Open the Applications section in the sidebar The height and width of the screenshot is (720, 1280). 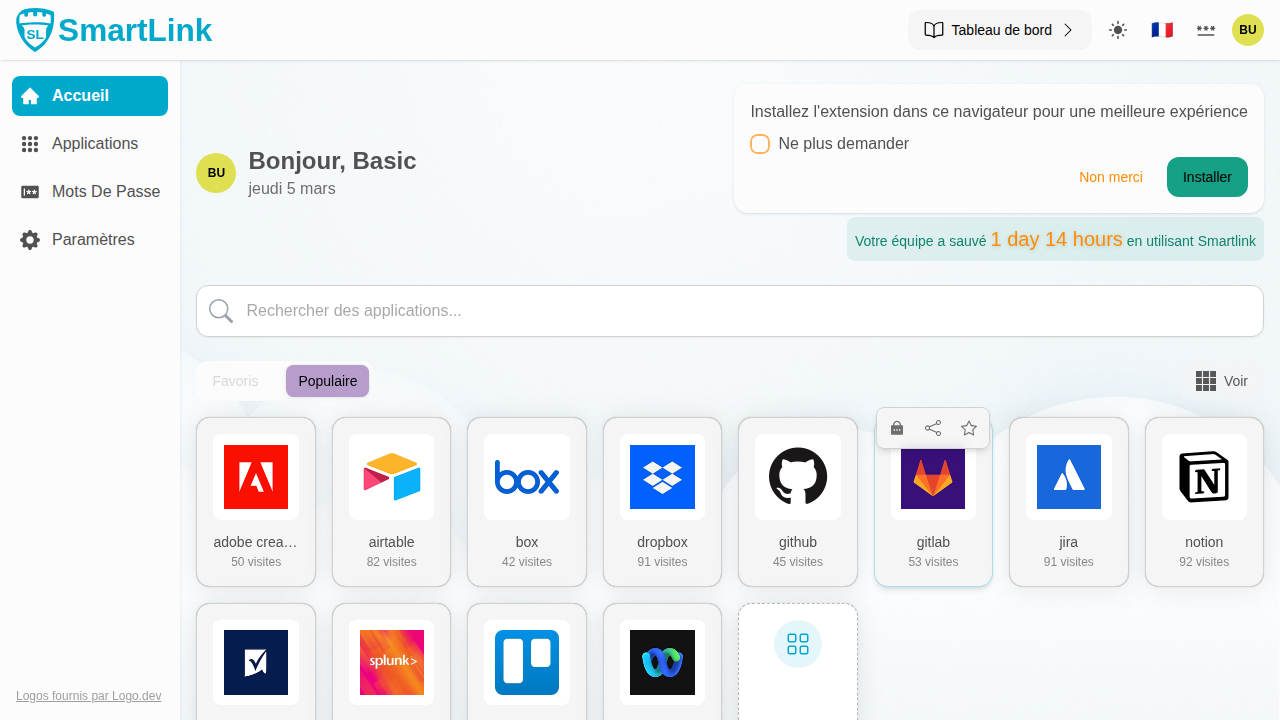(x=94, y=143)
